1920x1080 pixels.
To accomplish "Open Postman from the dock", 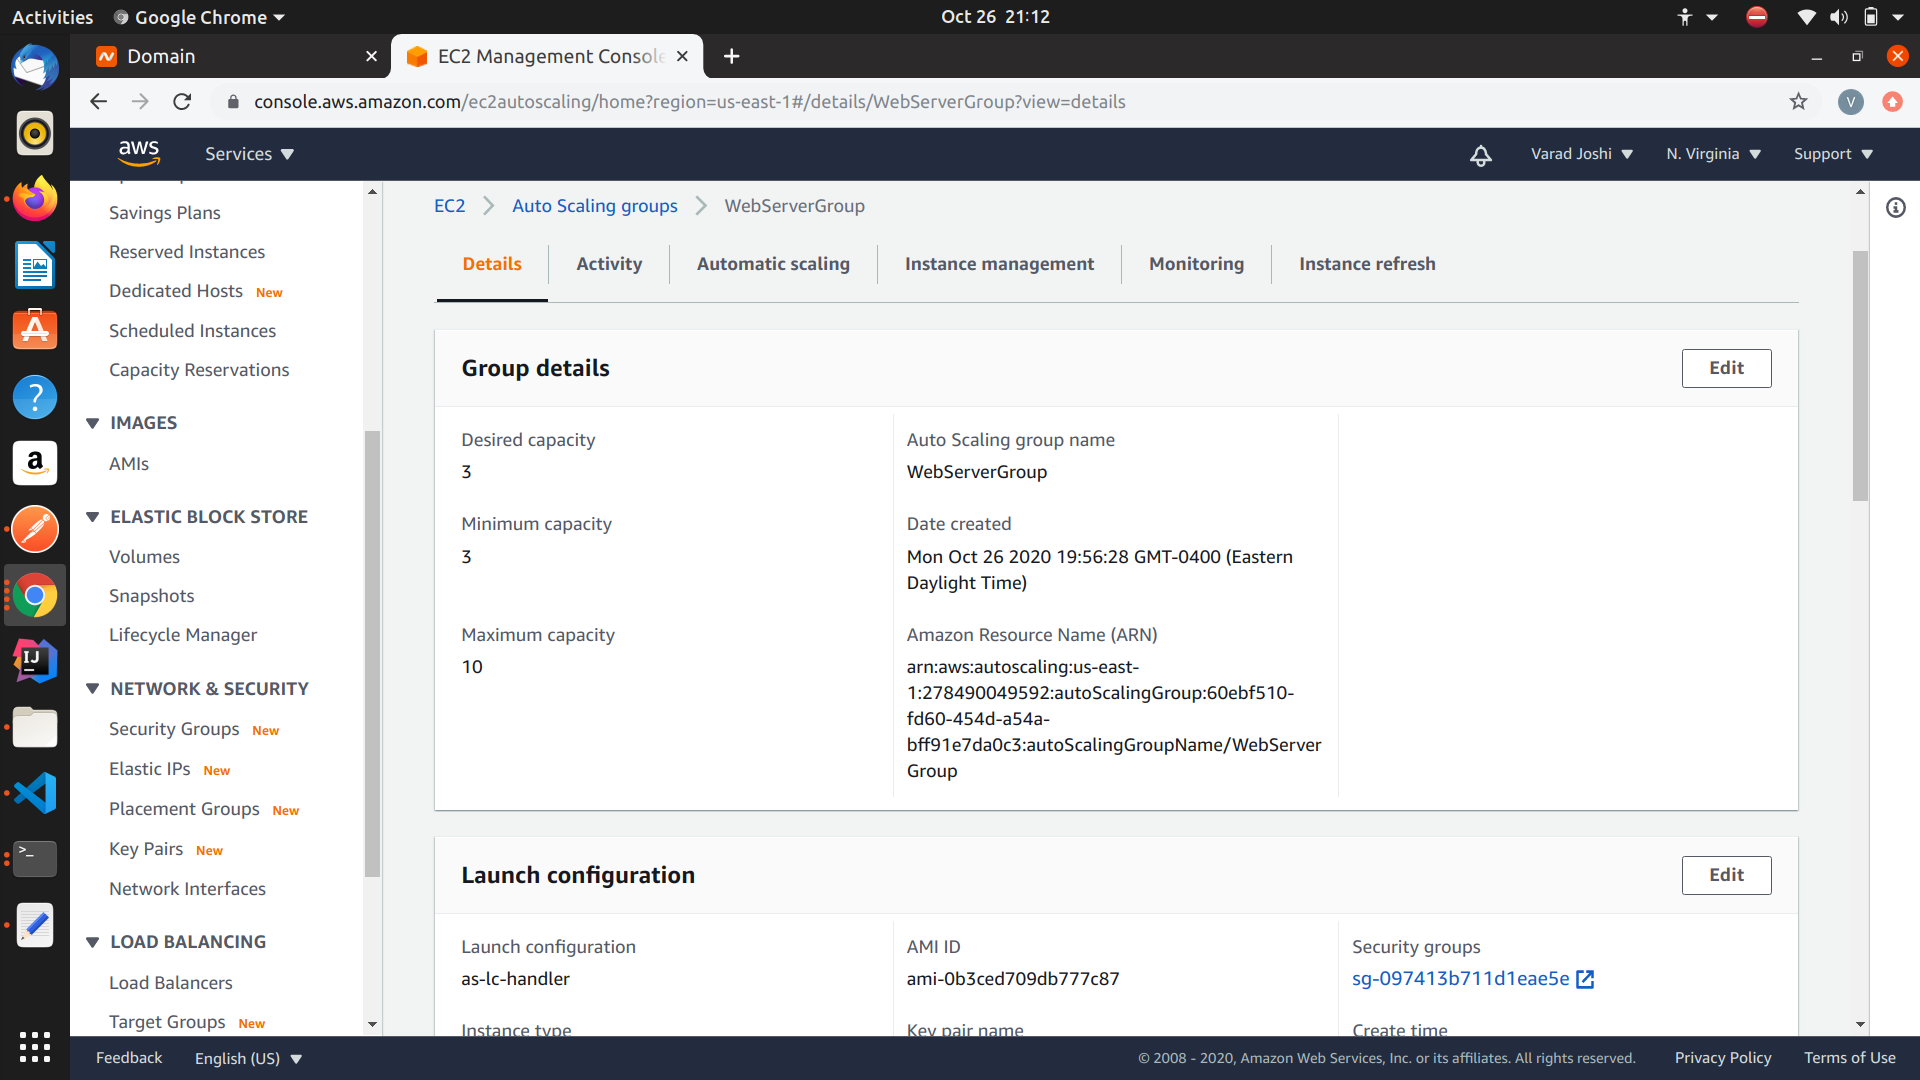I will click(35, 529).
